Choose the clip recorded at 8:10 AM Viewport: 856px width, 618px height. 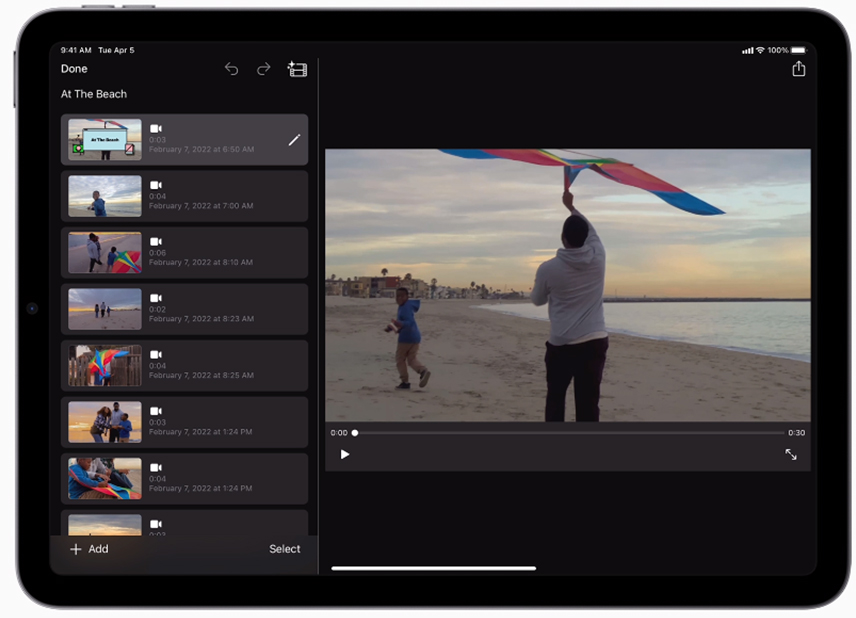pyautogui.click(x=184, y=252)
